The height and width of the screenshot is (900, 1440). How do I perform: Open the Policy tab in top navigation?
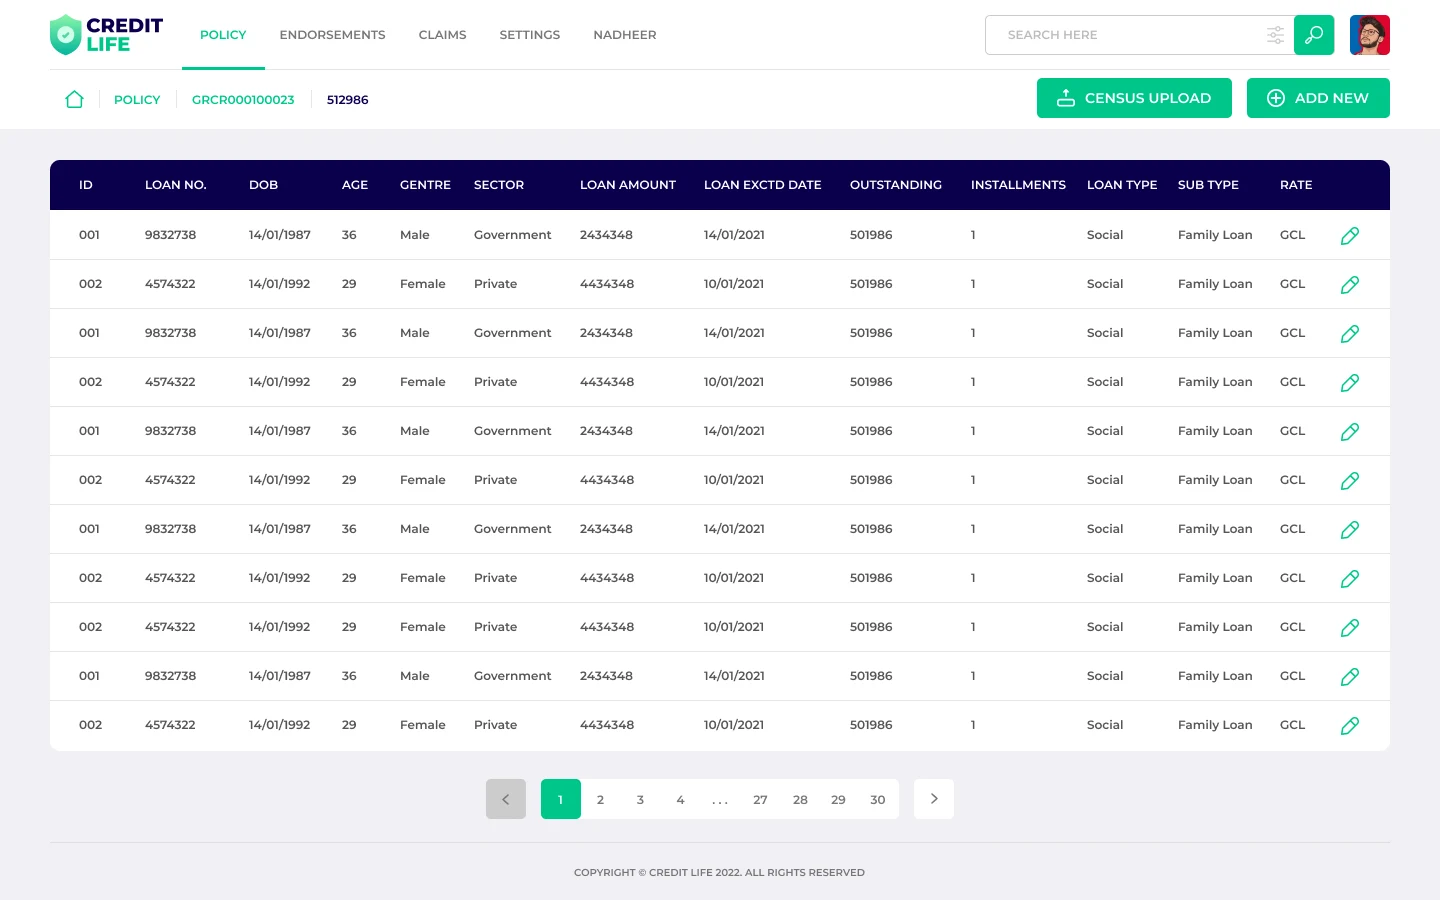pos(223,35)
